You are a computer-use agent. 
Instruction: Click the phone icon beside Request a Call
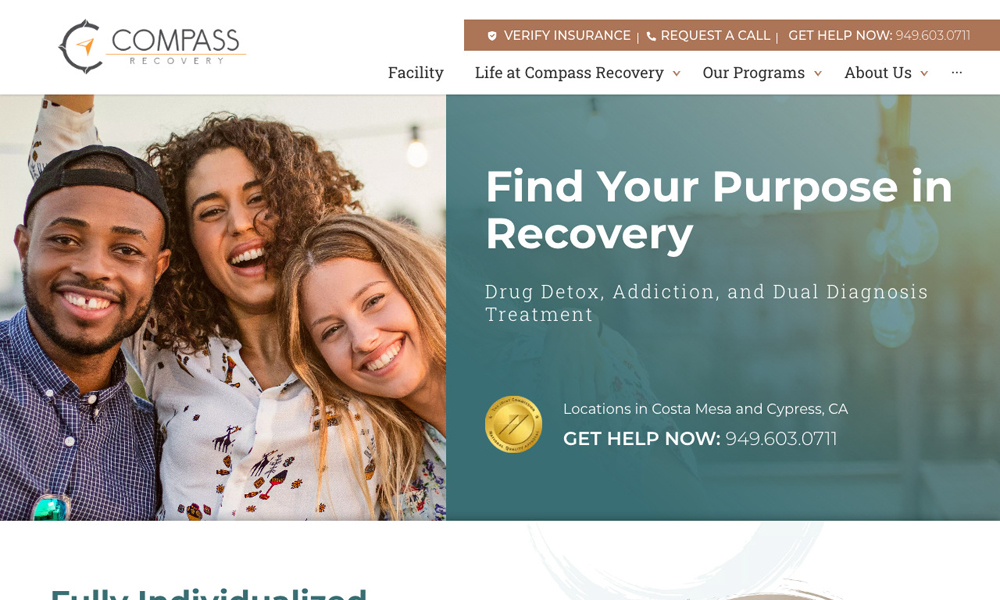coord(651,36)
